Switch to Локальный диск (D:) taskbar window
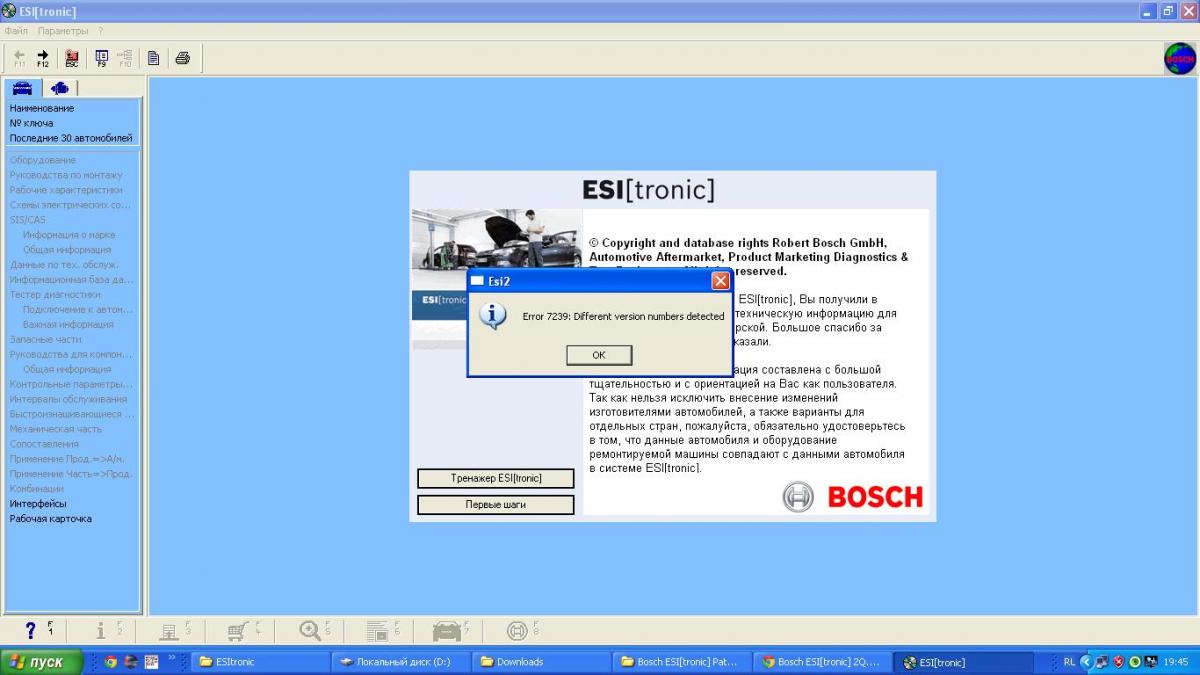1200x675 pixels. (399, 662)
